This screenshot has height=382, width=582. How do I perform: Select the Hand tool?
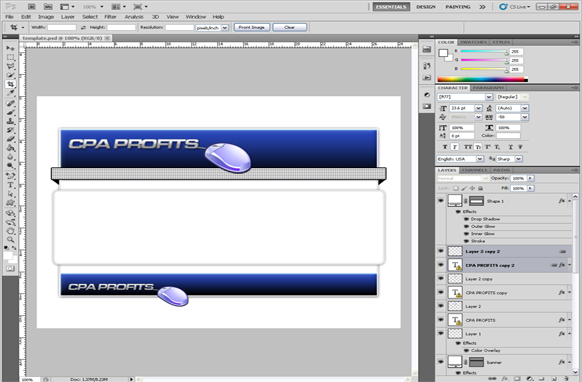click(10, 231)
